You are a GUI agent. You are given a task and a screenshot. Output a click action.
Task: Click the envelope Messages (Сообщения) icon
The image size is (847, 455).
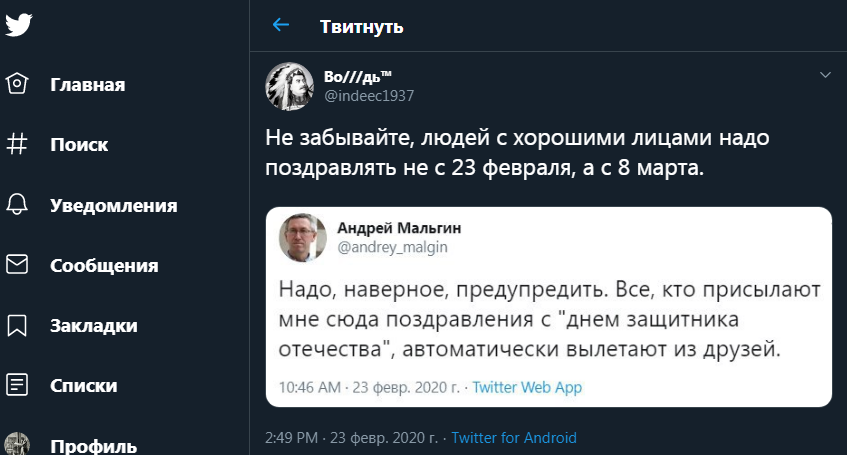click(17, 265)
